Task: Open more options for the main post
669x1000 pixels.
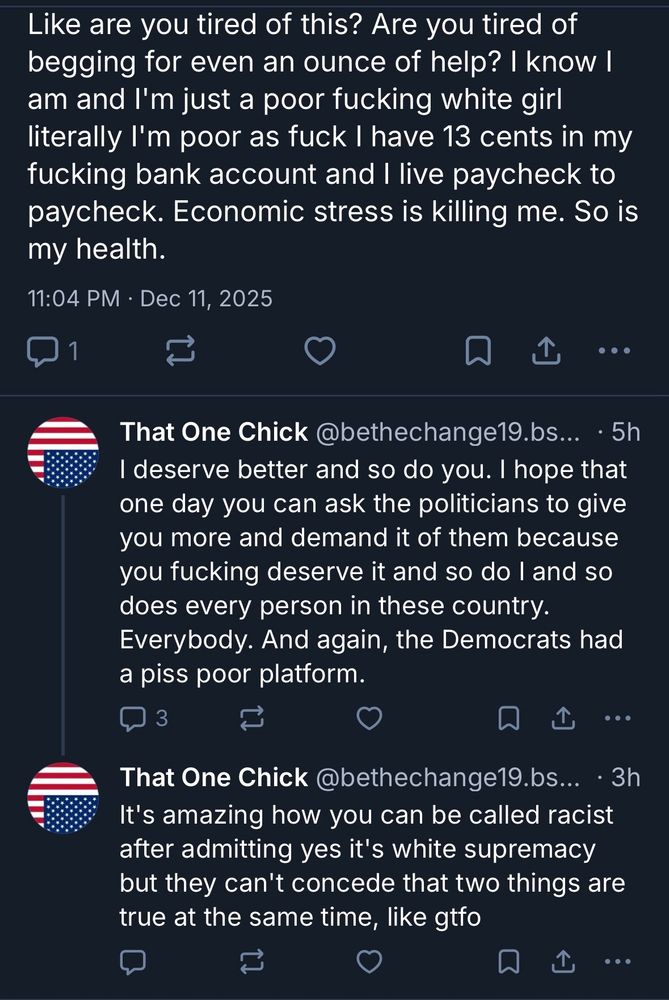Action: click(613, 351)
